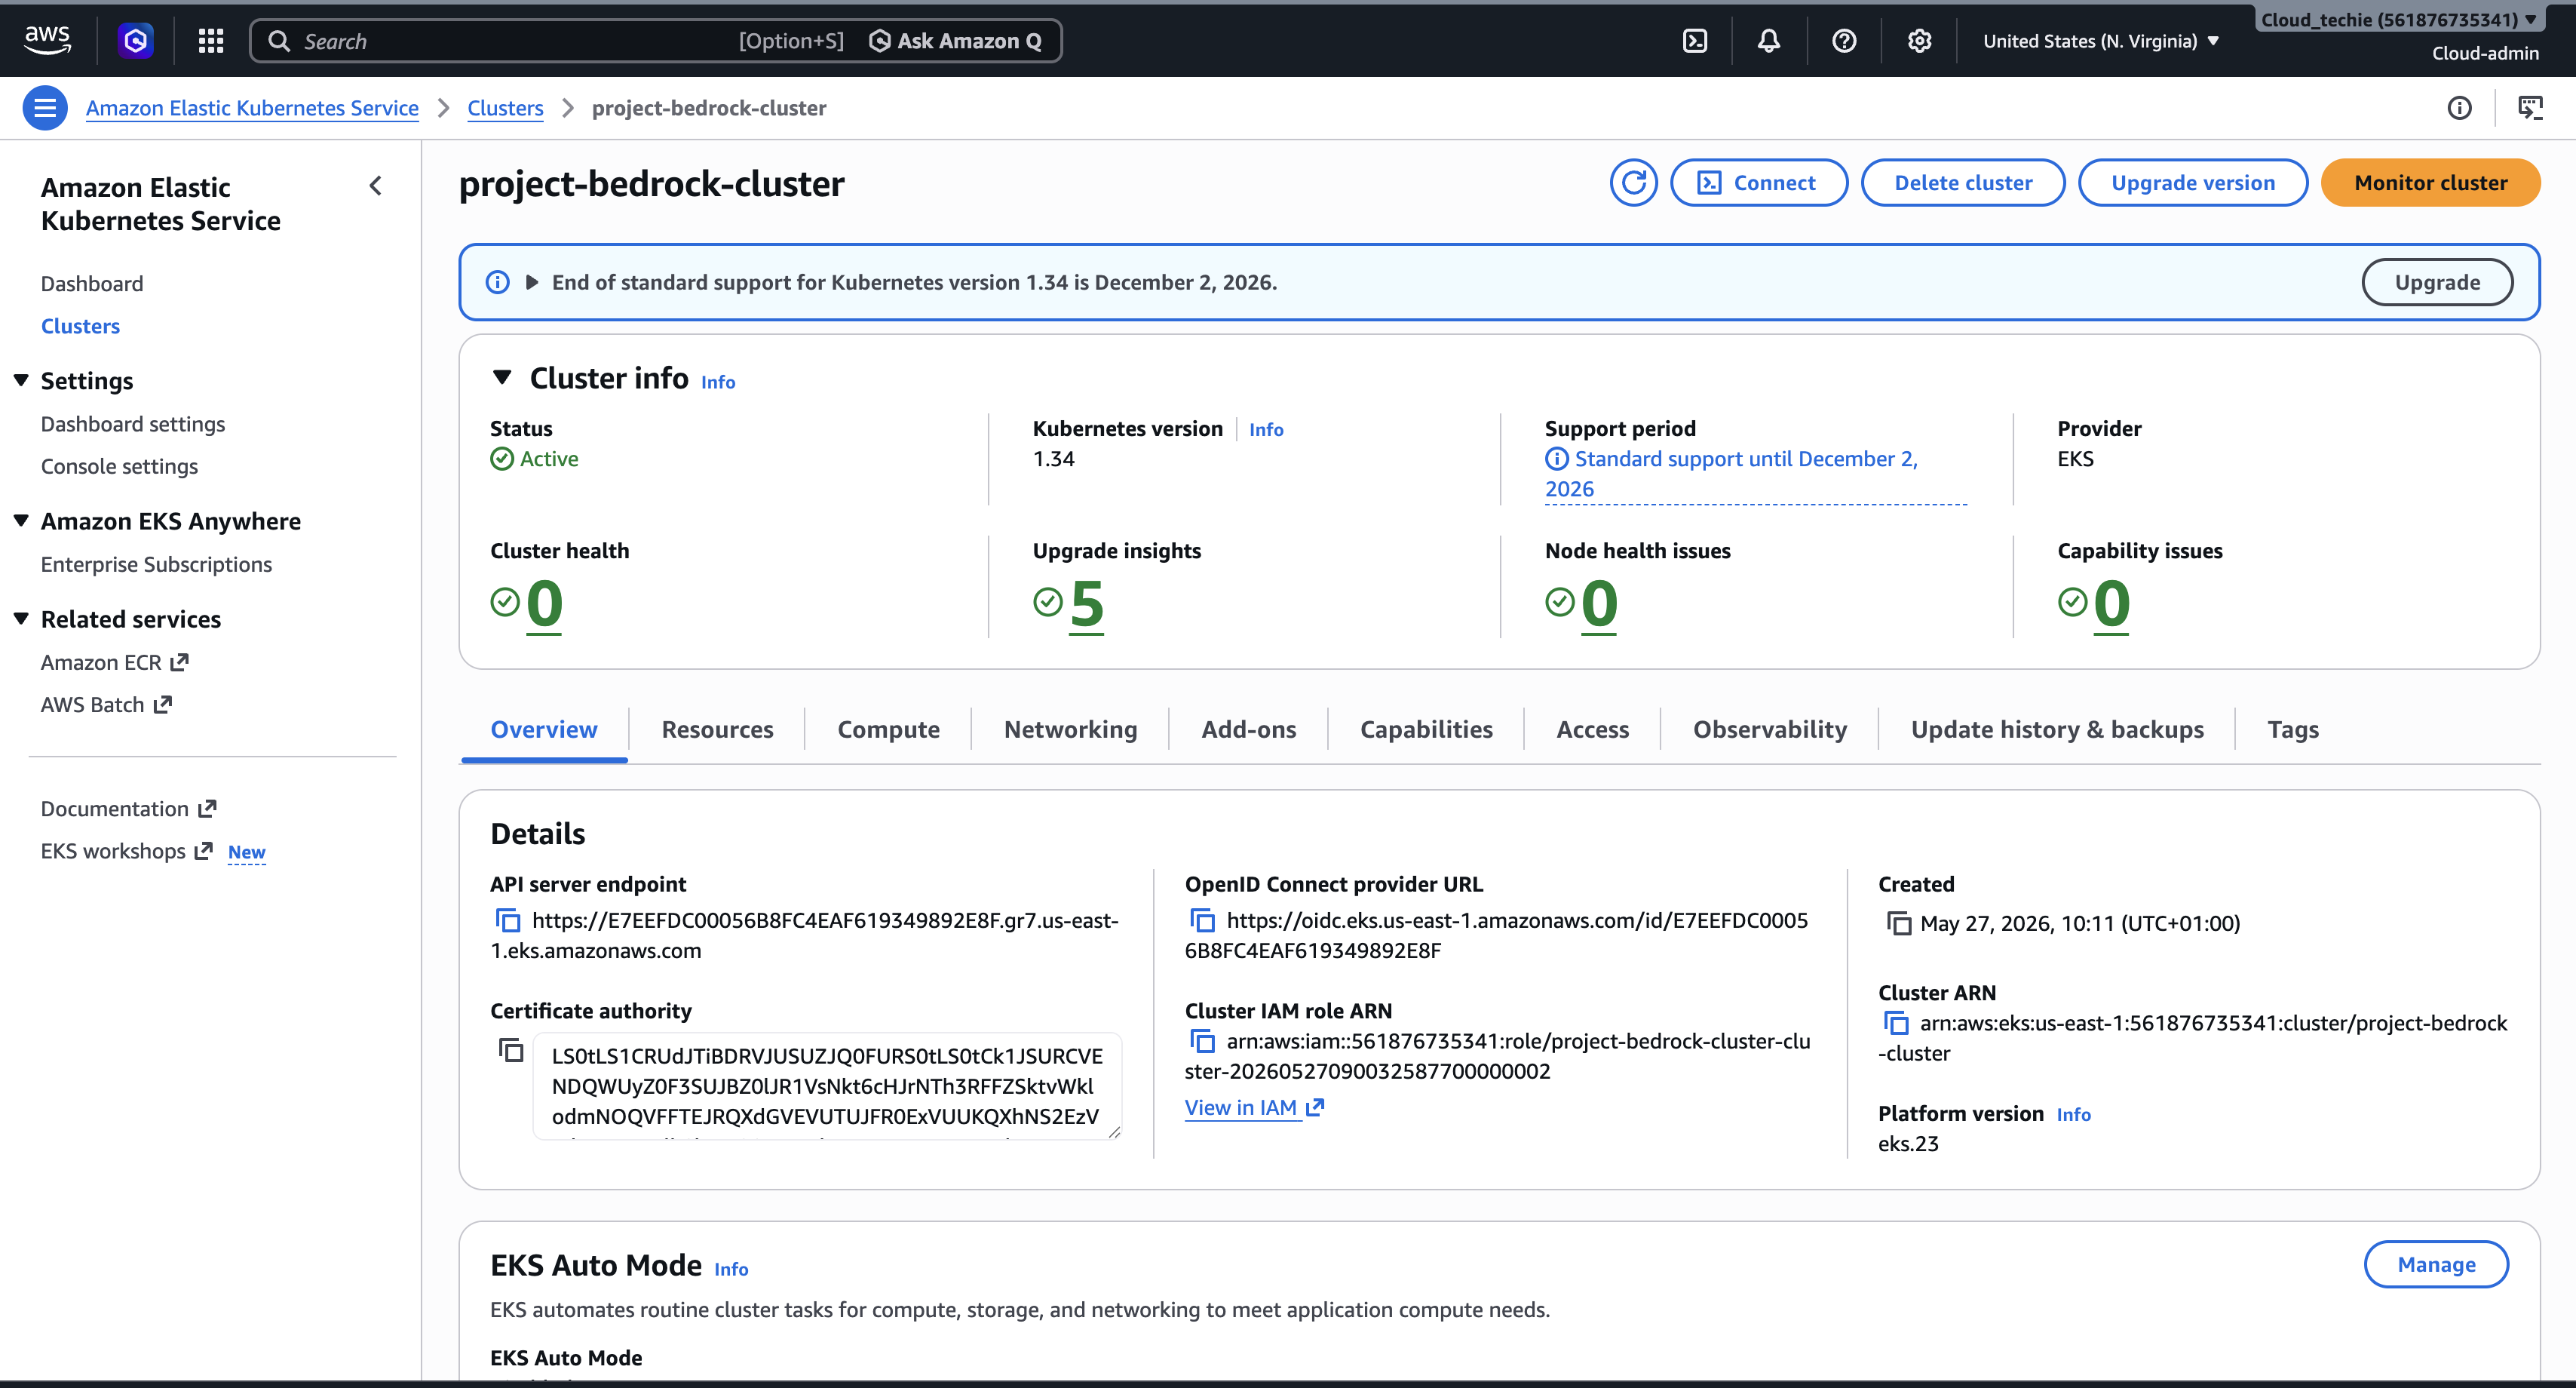Toggle the blue hamburger navigation menu
The height and width of the screenshot is (1388, 2576).
click(45, 108)
